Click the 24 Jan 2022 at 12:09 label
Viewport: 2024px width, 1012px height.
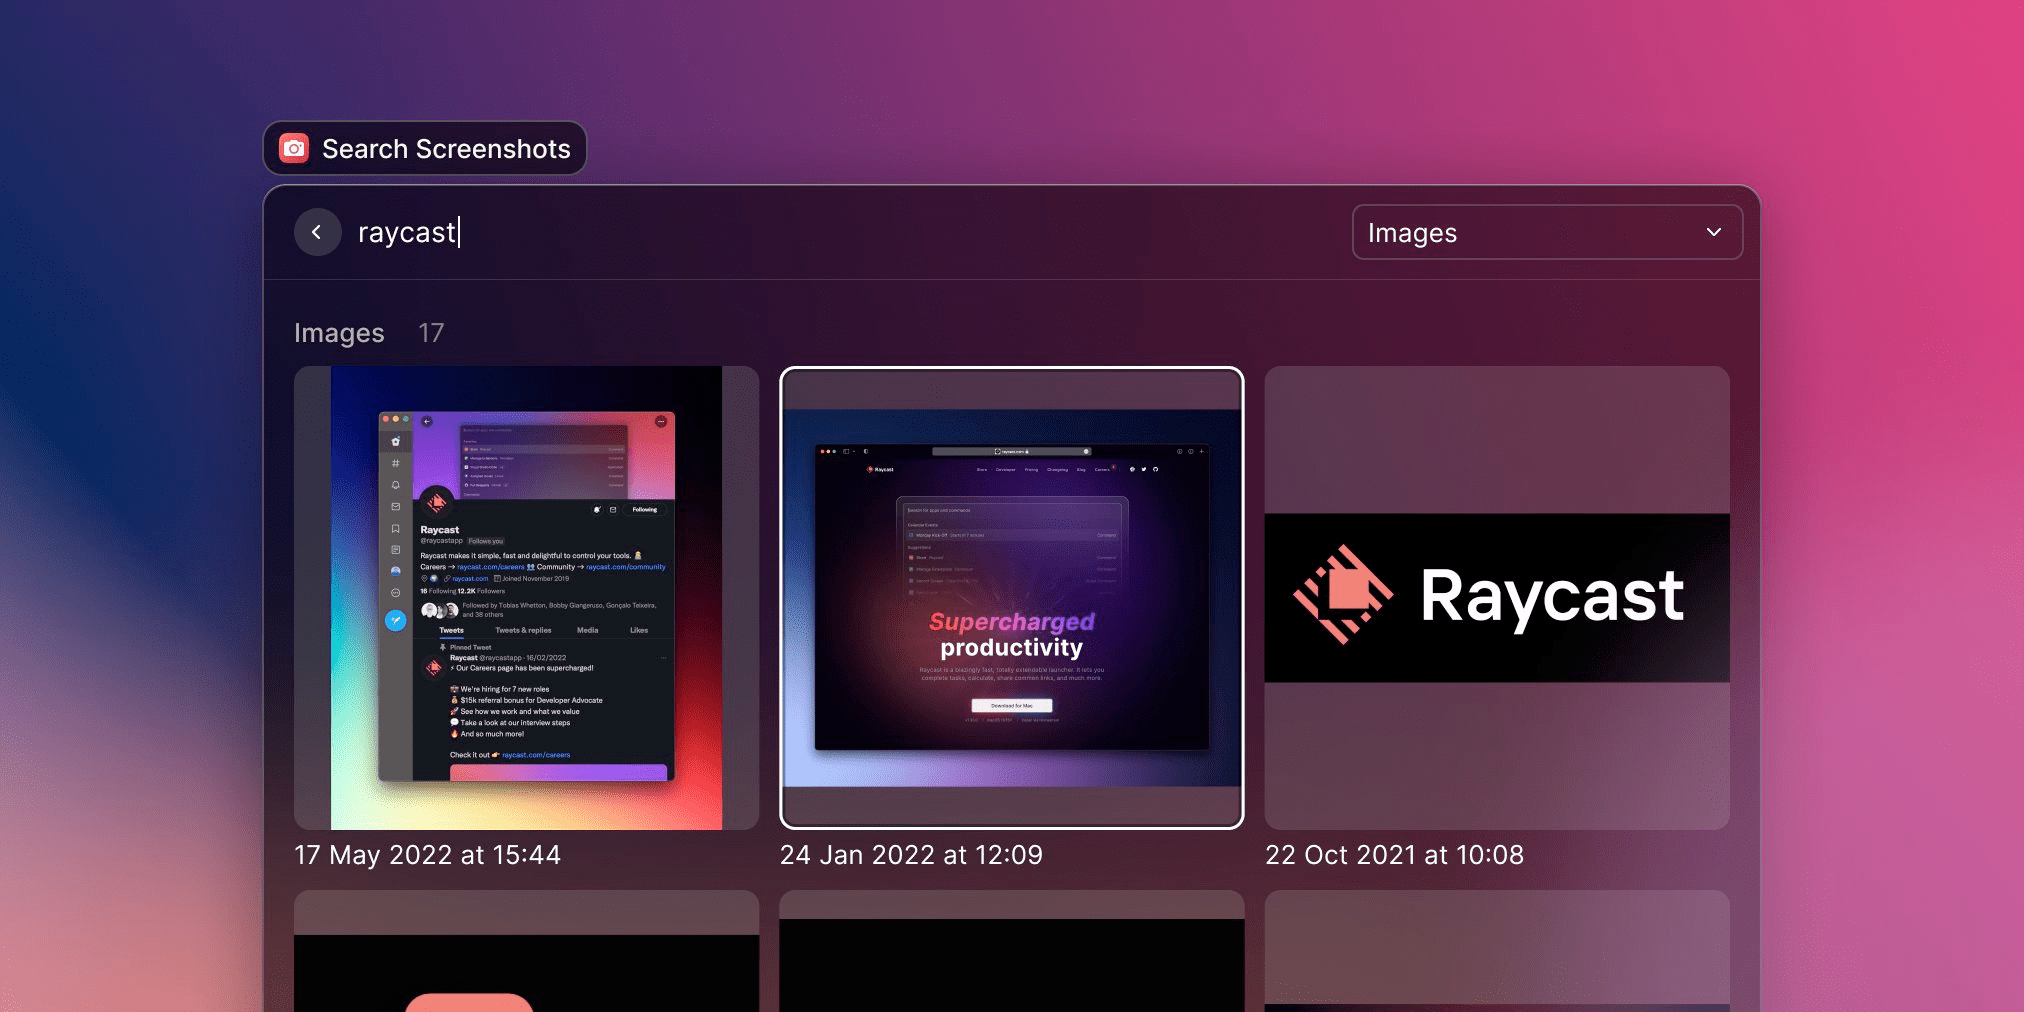point(911,855)
